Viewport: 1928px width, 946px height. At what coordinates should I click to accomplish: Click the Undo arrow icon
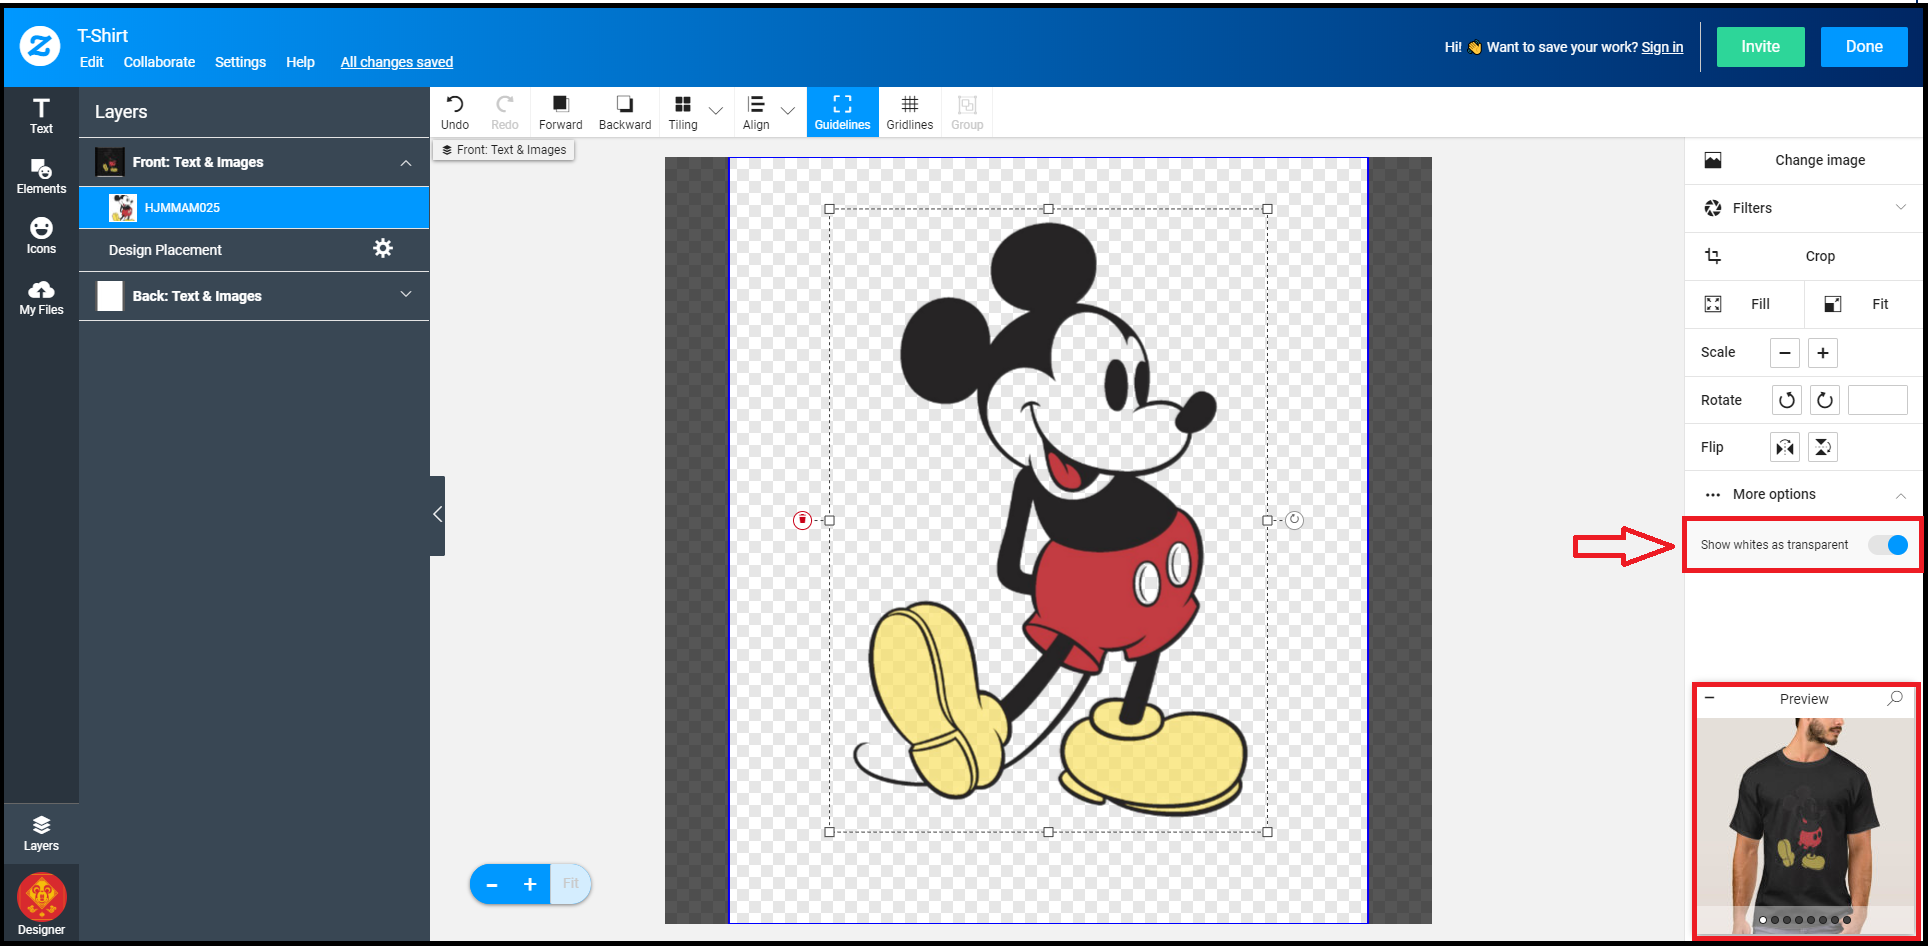coord(454,104)
